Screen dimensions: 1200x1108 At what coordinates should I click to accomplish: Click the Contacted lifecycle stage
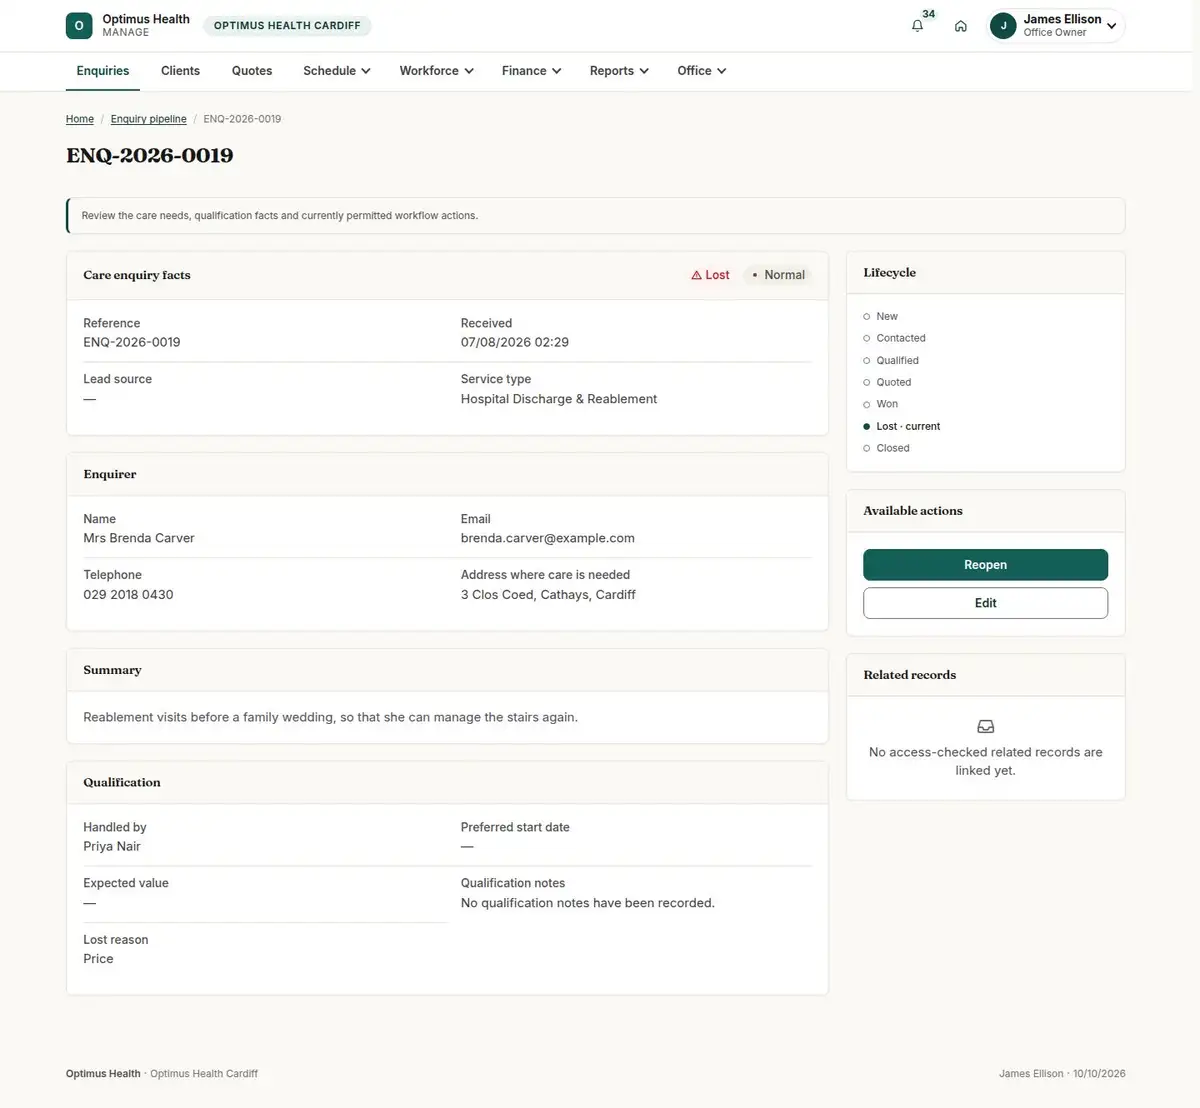[x=894, y=338]
